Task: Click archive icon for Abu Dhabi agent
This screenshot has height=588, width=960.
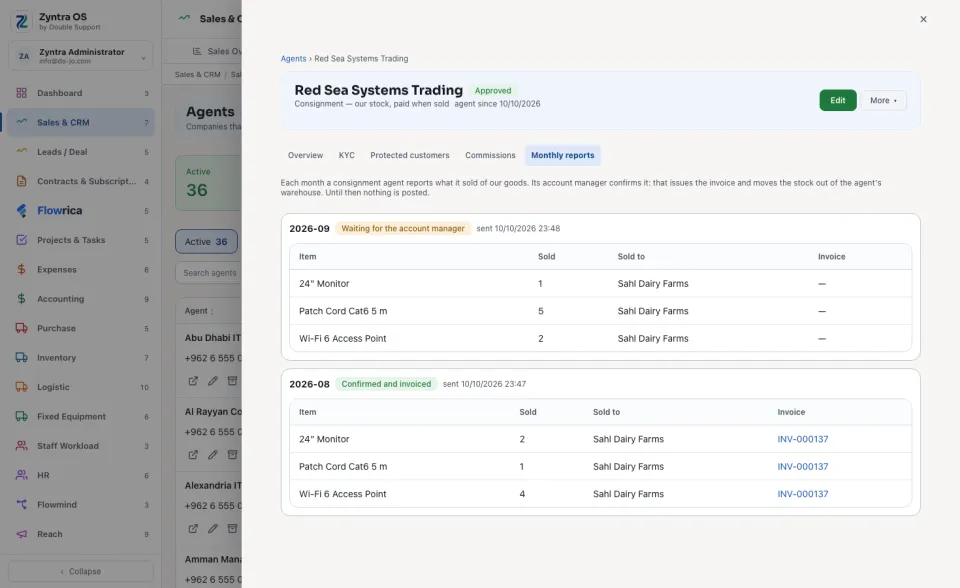Action: coord(232,381)
